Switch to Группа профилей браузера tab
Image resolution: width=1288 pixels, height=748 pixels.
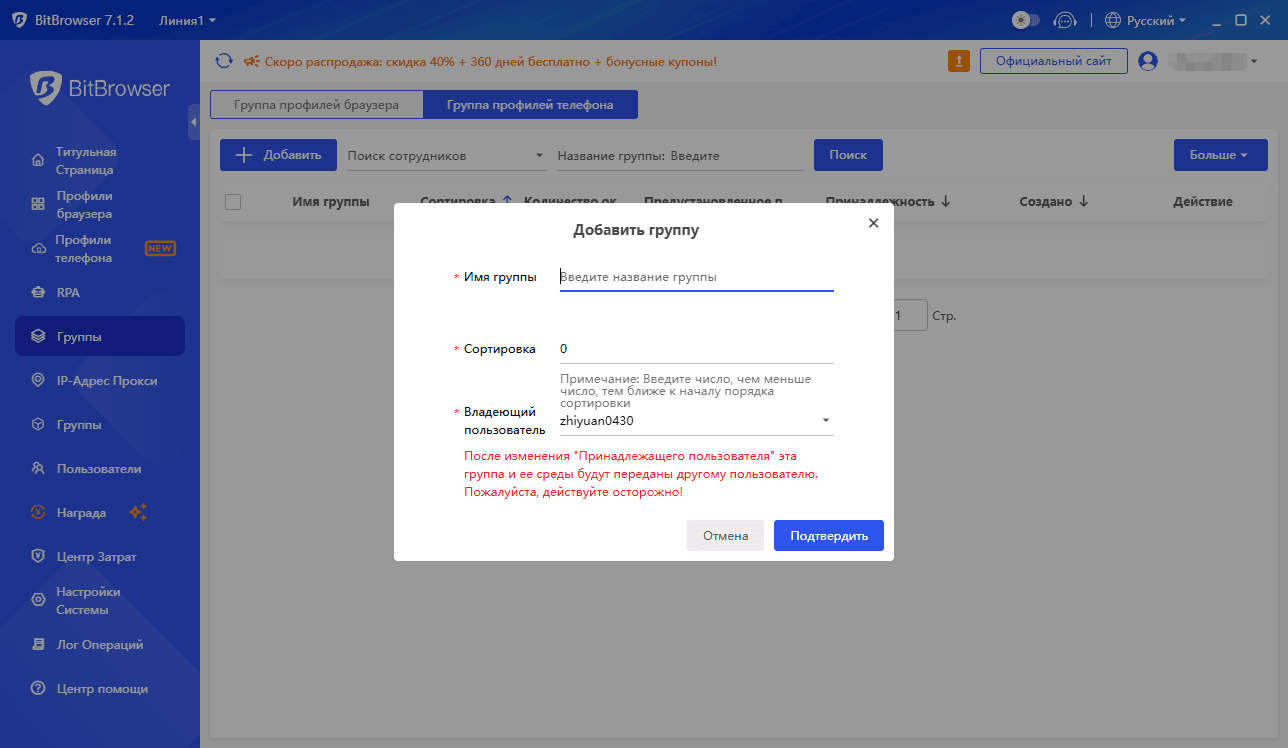pos(316,105)
